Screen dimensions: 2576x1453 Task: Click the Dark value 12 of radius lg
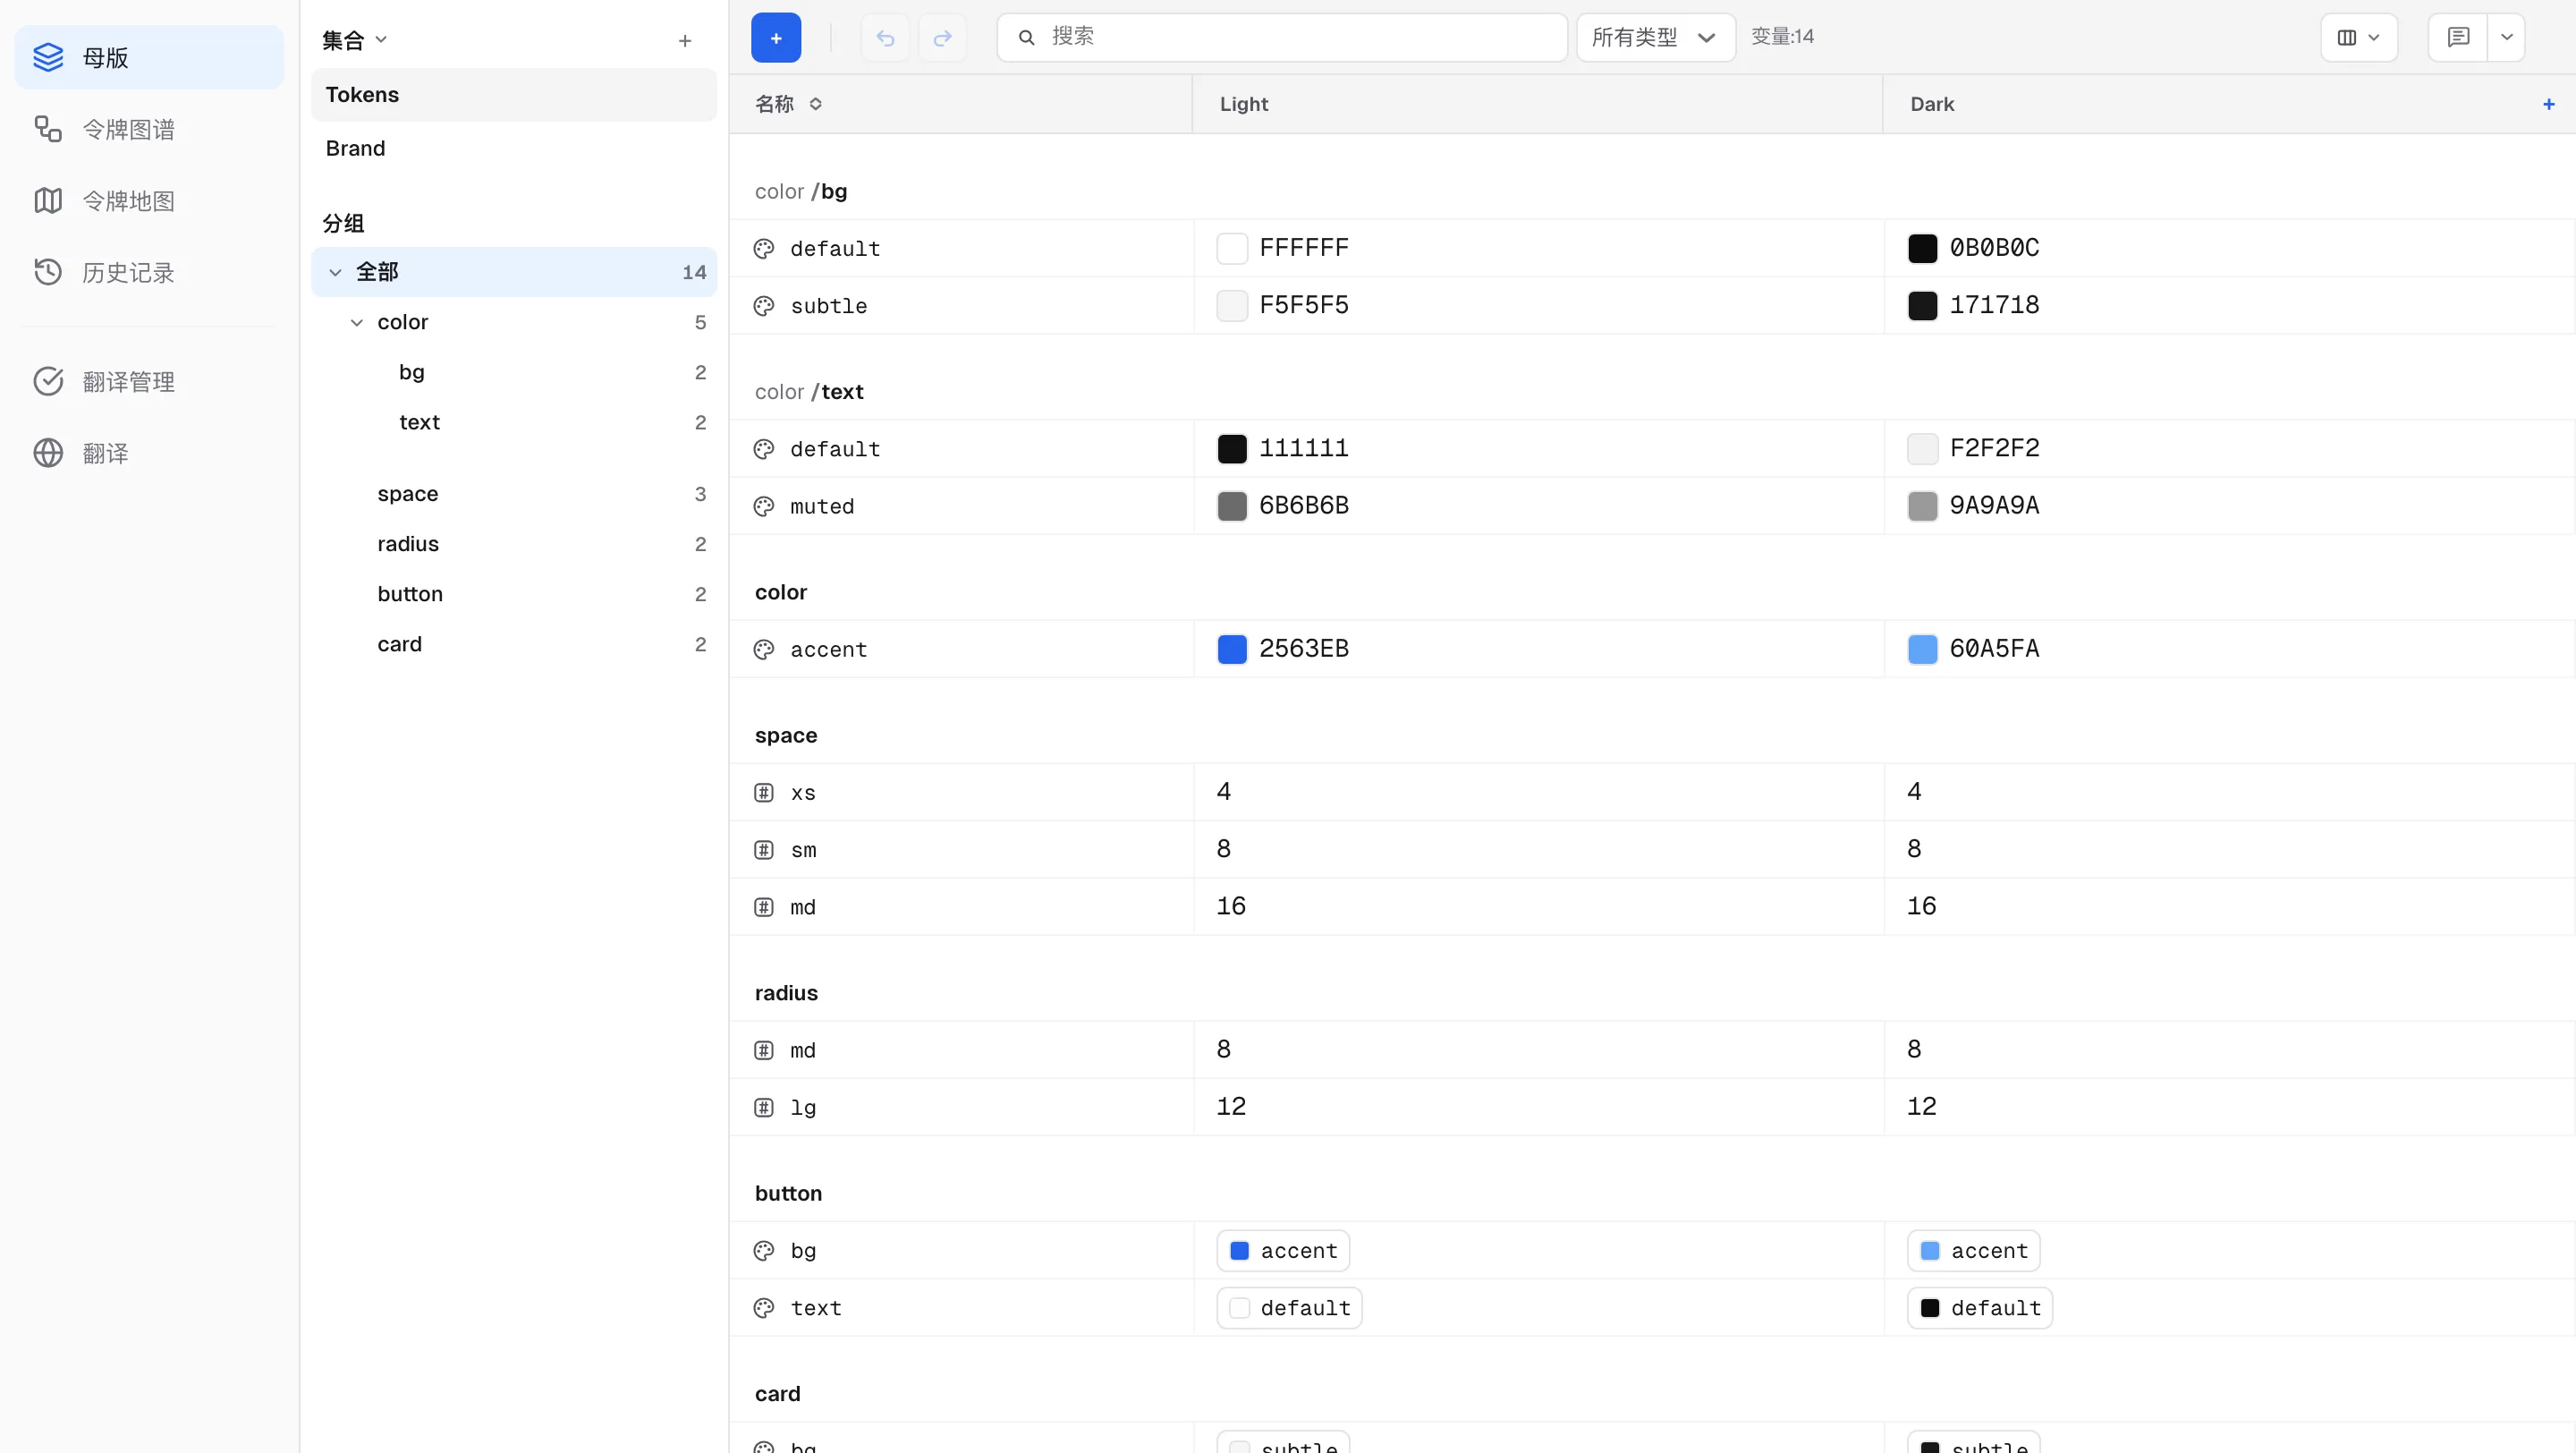coord(1921,1106)
